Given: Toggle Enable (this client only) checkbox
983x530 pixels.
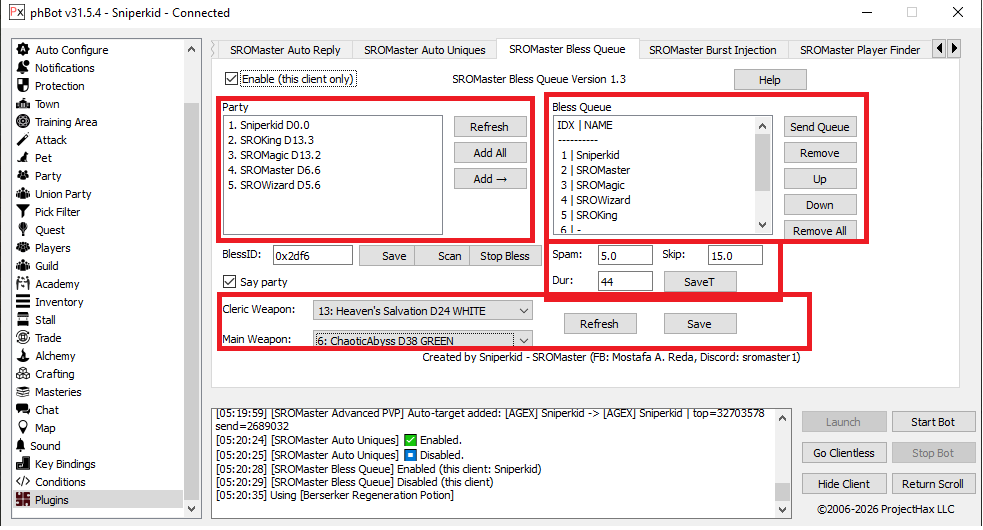Looking at the screenshot, I should (232, 79).
